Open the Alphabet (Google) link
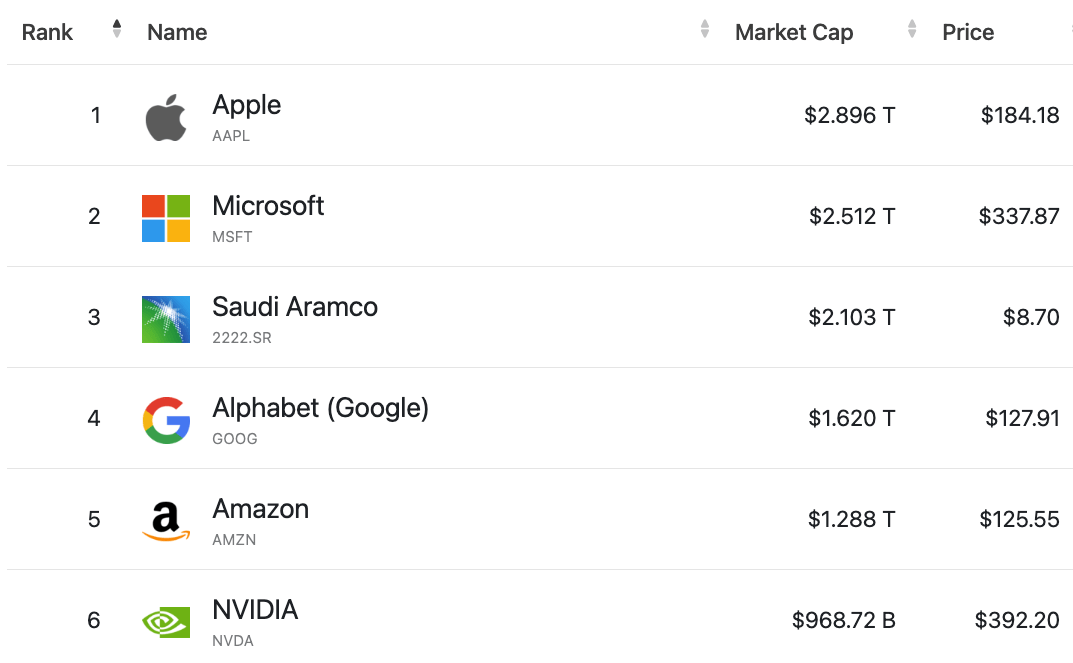 pos(320,408)
